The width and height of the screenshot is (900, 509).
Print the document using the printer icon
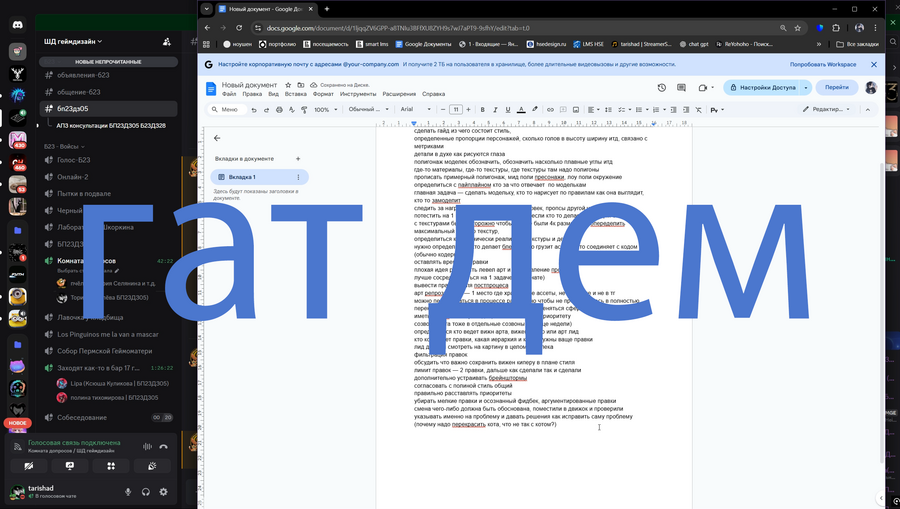coord(279,110)
